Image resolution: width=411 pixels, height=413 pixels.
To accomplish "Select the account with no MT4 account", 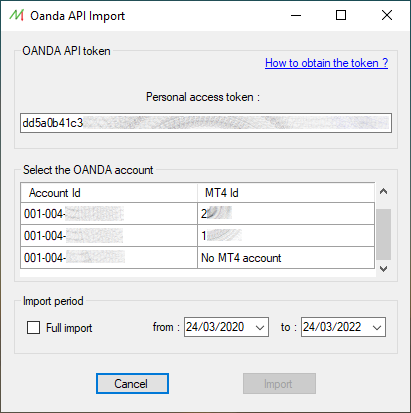I will click(197, 258).
